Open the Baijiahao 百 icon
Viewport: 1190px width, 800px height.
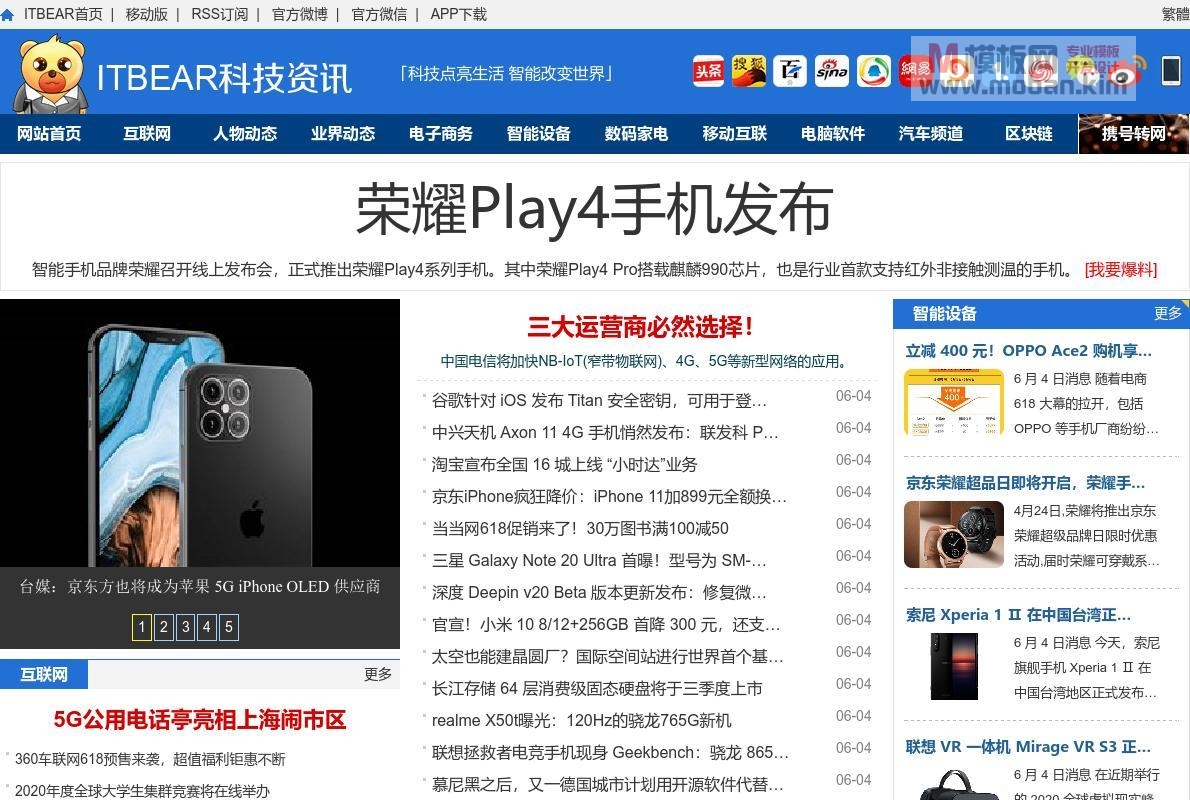pos(790,71)
